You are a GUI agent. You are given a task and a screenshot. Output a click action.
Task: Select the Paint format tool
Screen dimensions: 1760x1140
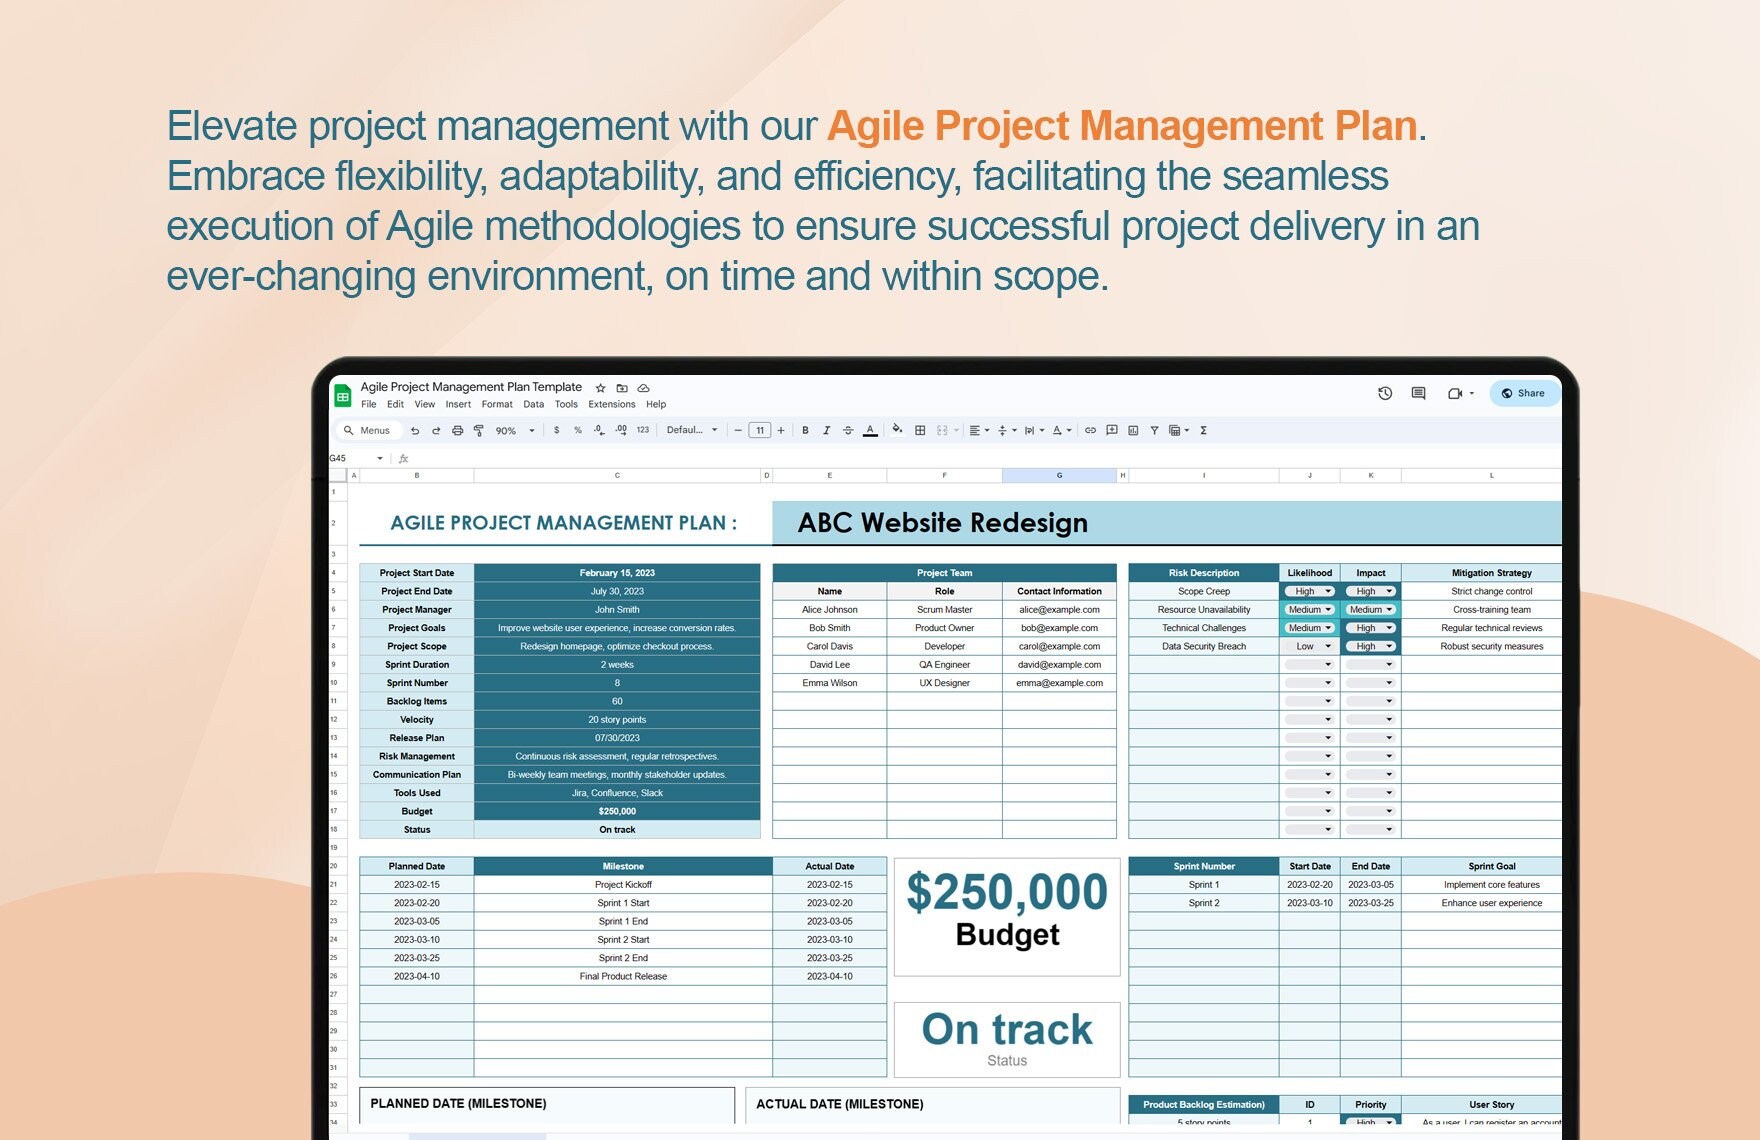pyautogui.click(x=478, y=429)
